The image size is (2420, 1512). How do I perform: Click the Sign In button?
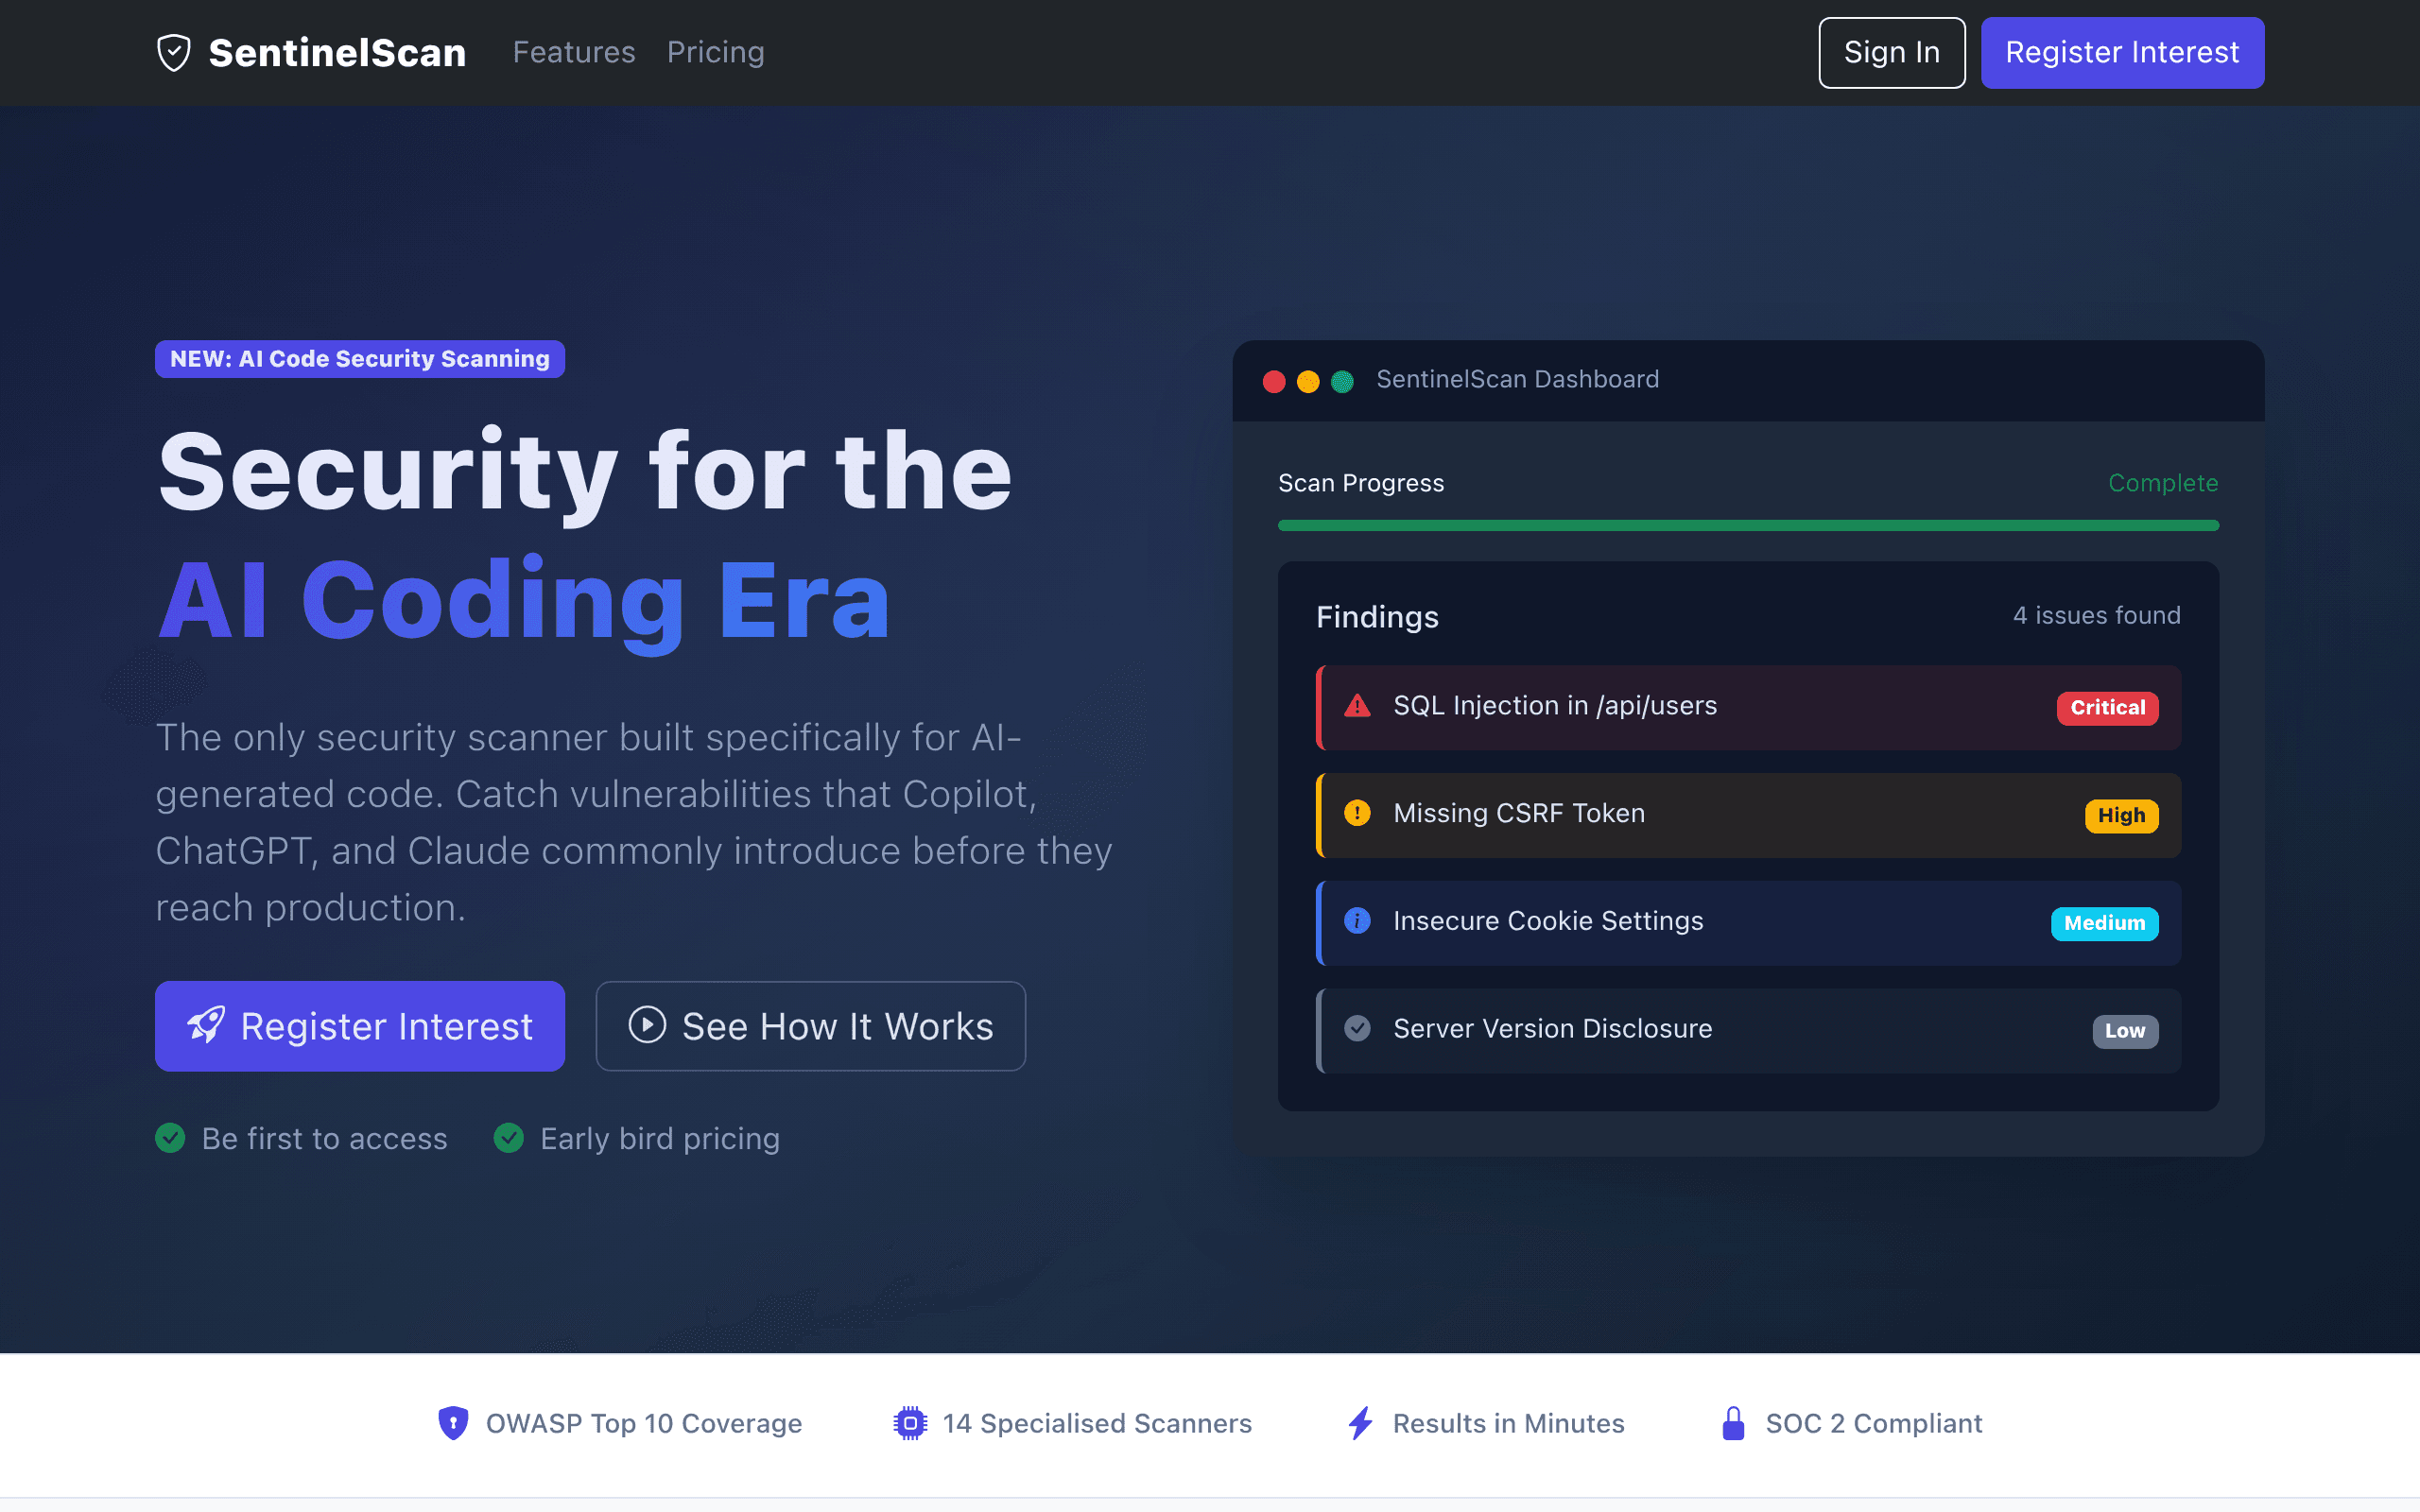1891,53
